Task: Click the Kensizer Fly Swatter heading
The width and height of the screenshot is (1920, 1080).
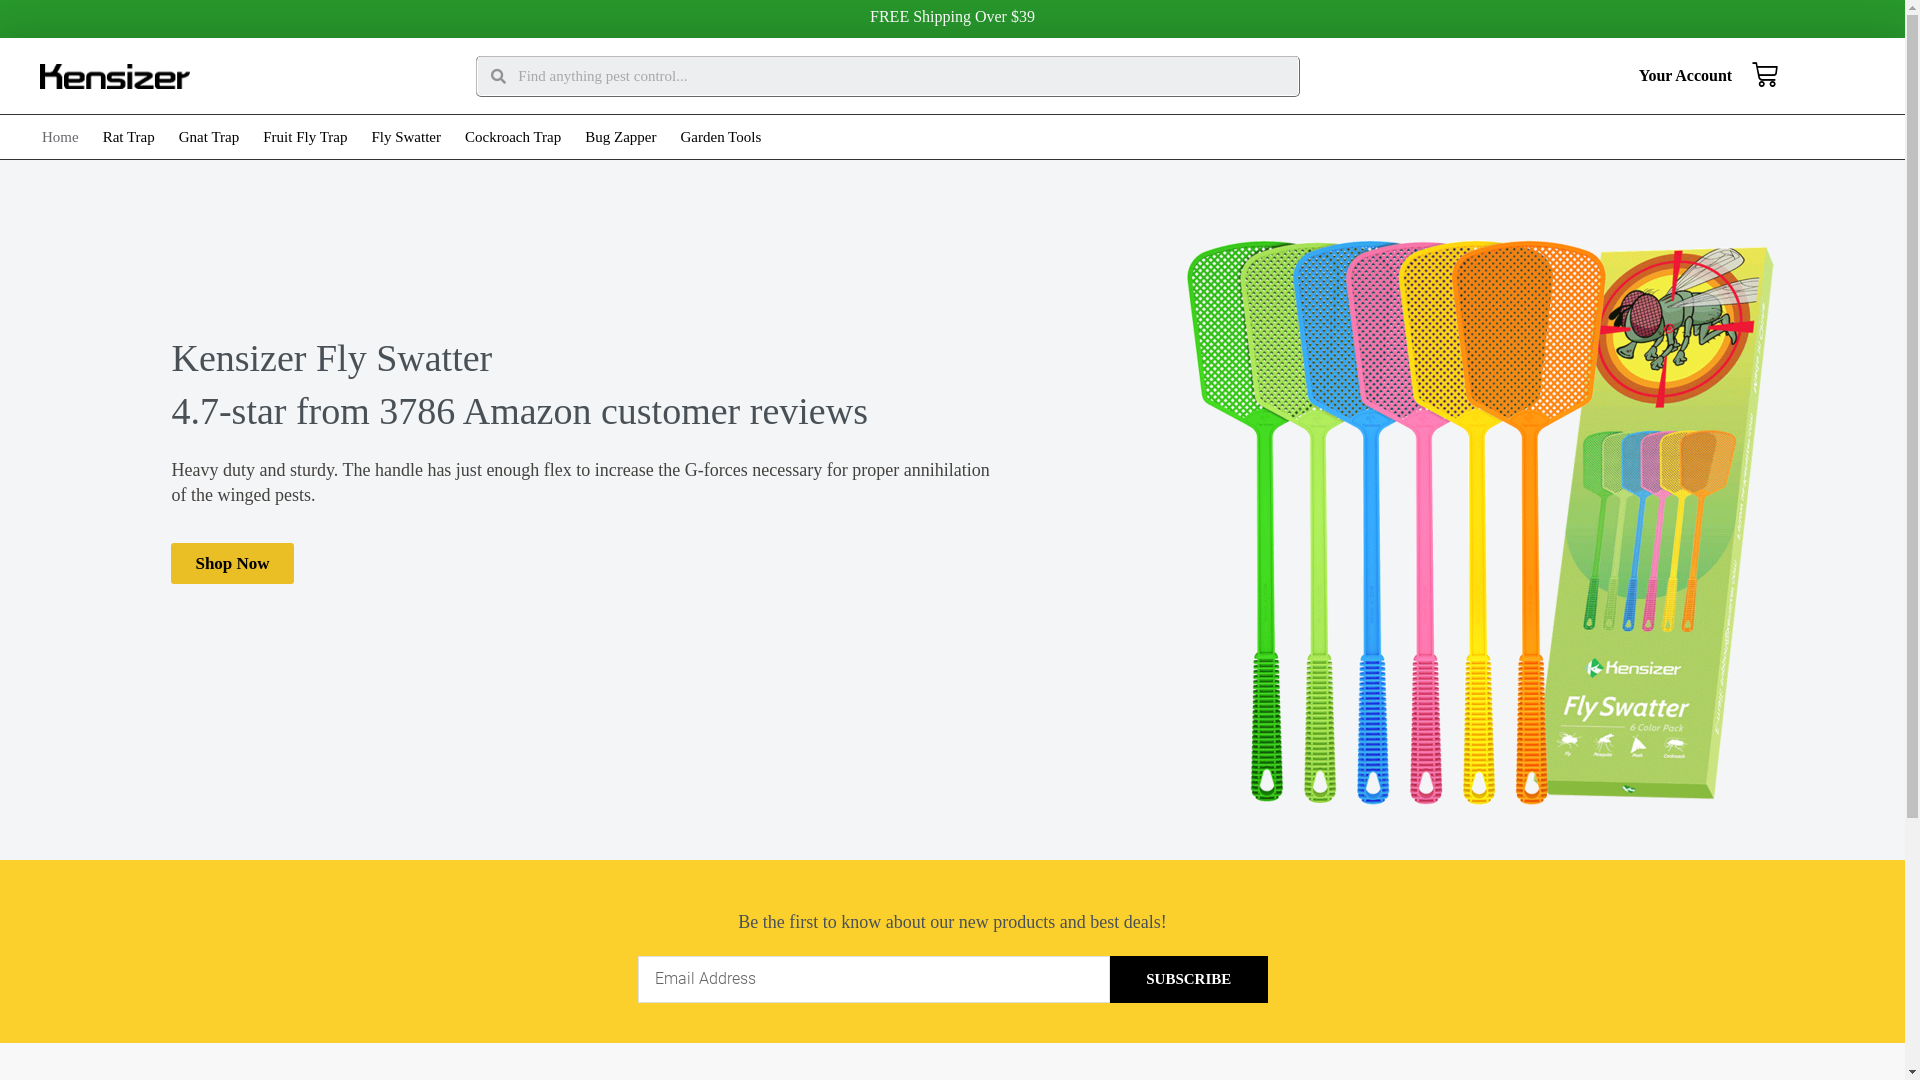Action: point(331,358)
